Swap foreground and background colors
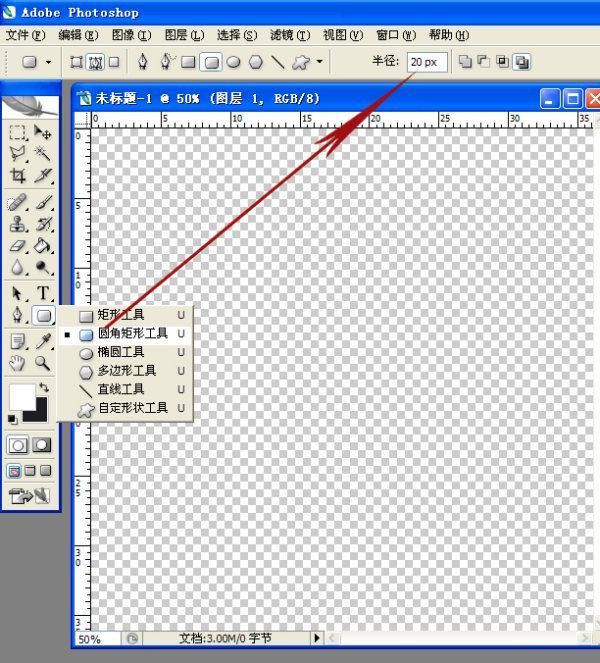Image resolution: width=600 pixels, height=663 pixels. tap(44, 387)
